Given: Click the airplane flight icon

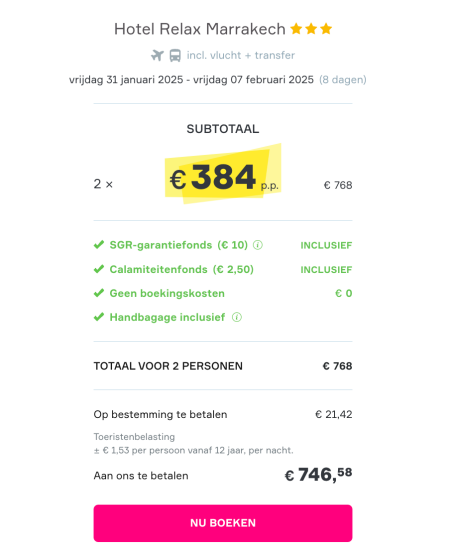Looking at the screenshot, I should (157, 56).
